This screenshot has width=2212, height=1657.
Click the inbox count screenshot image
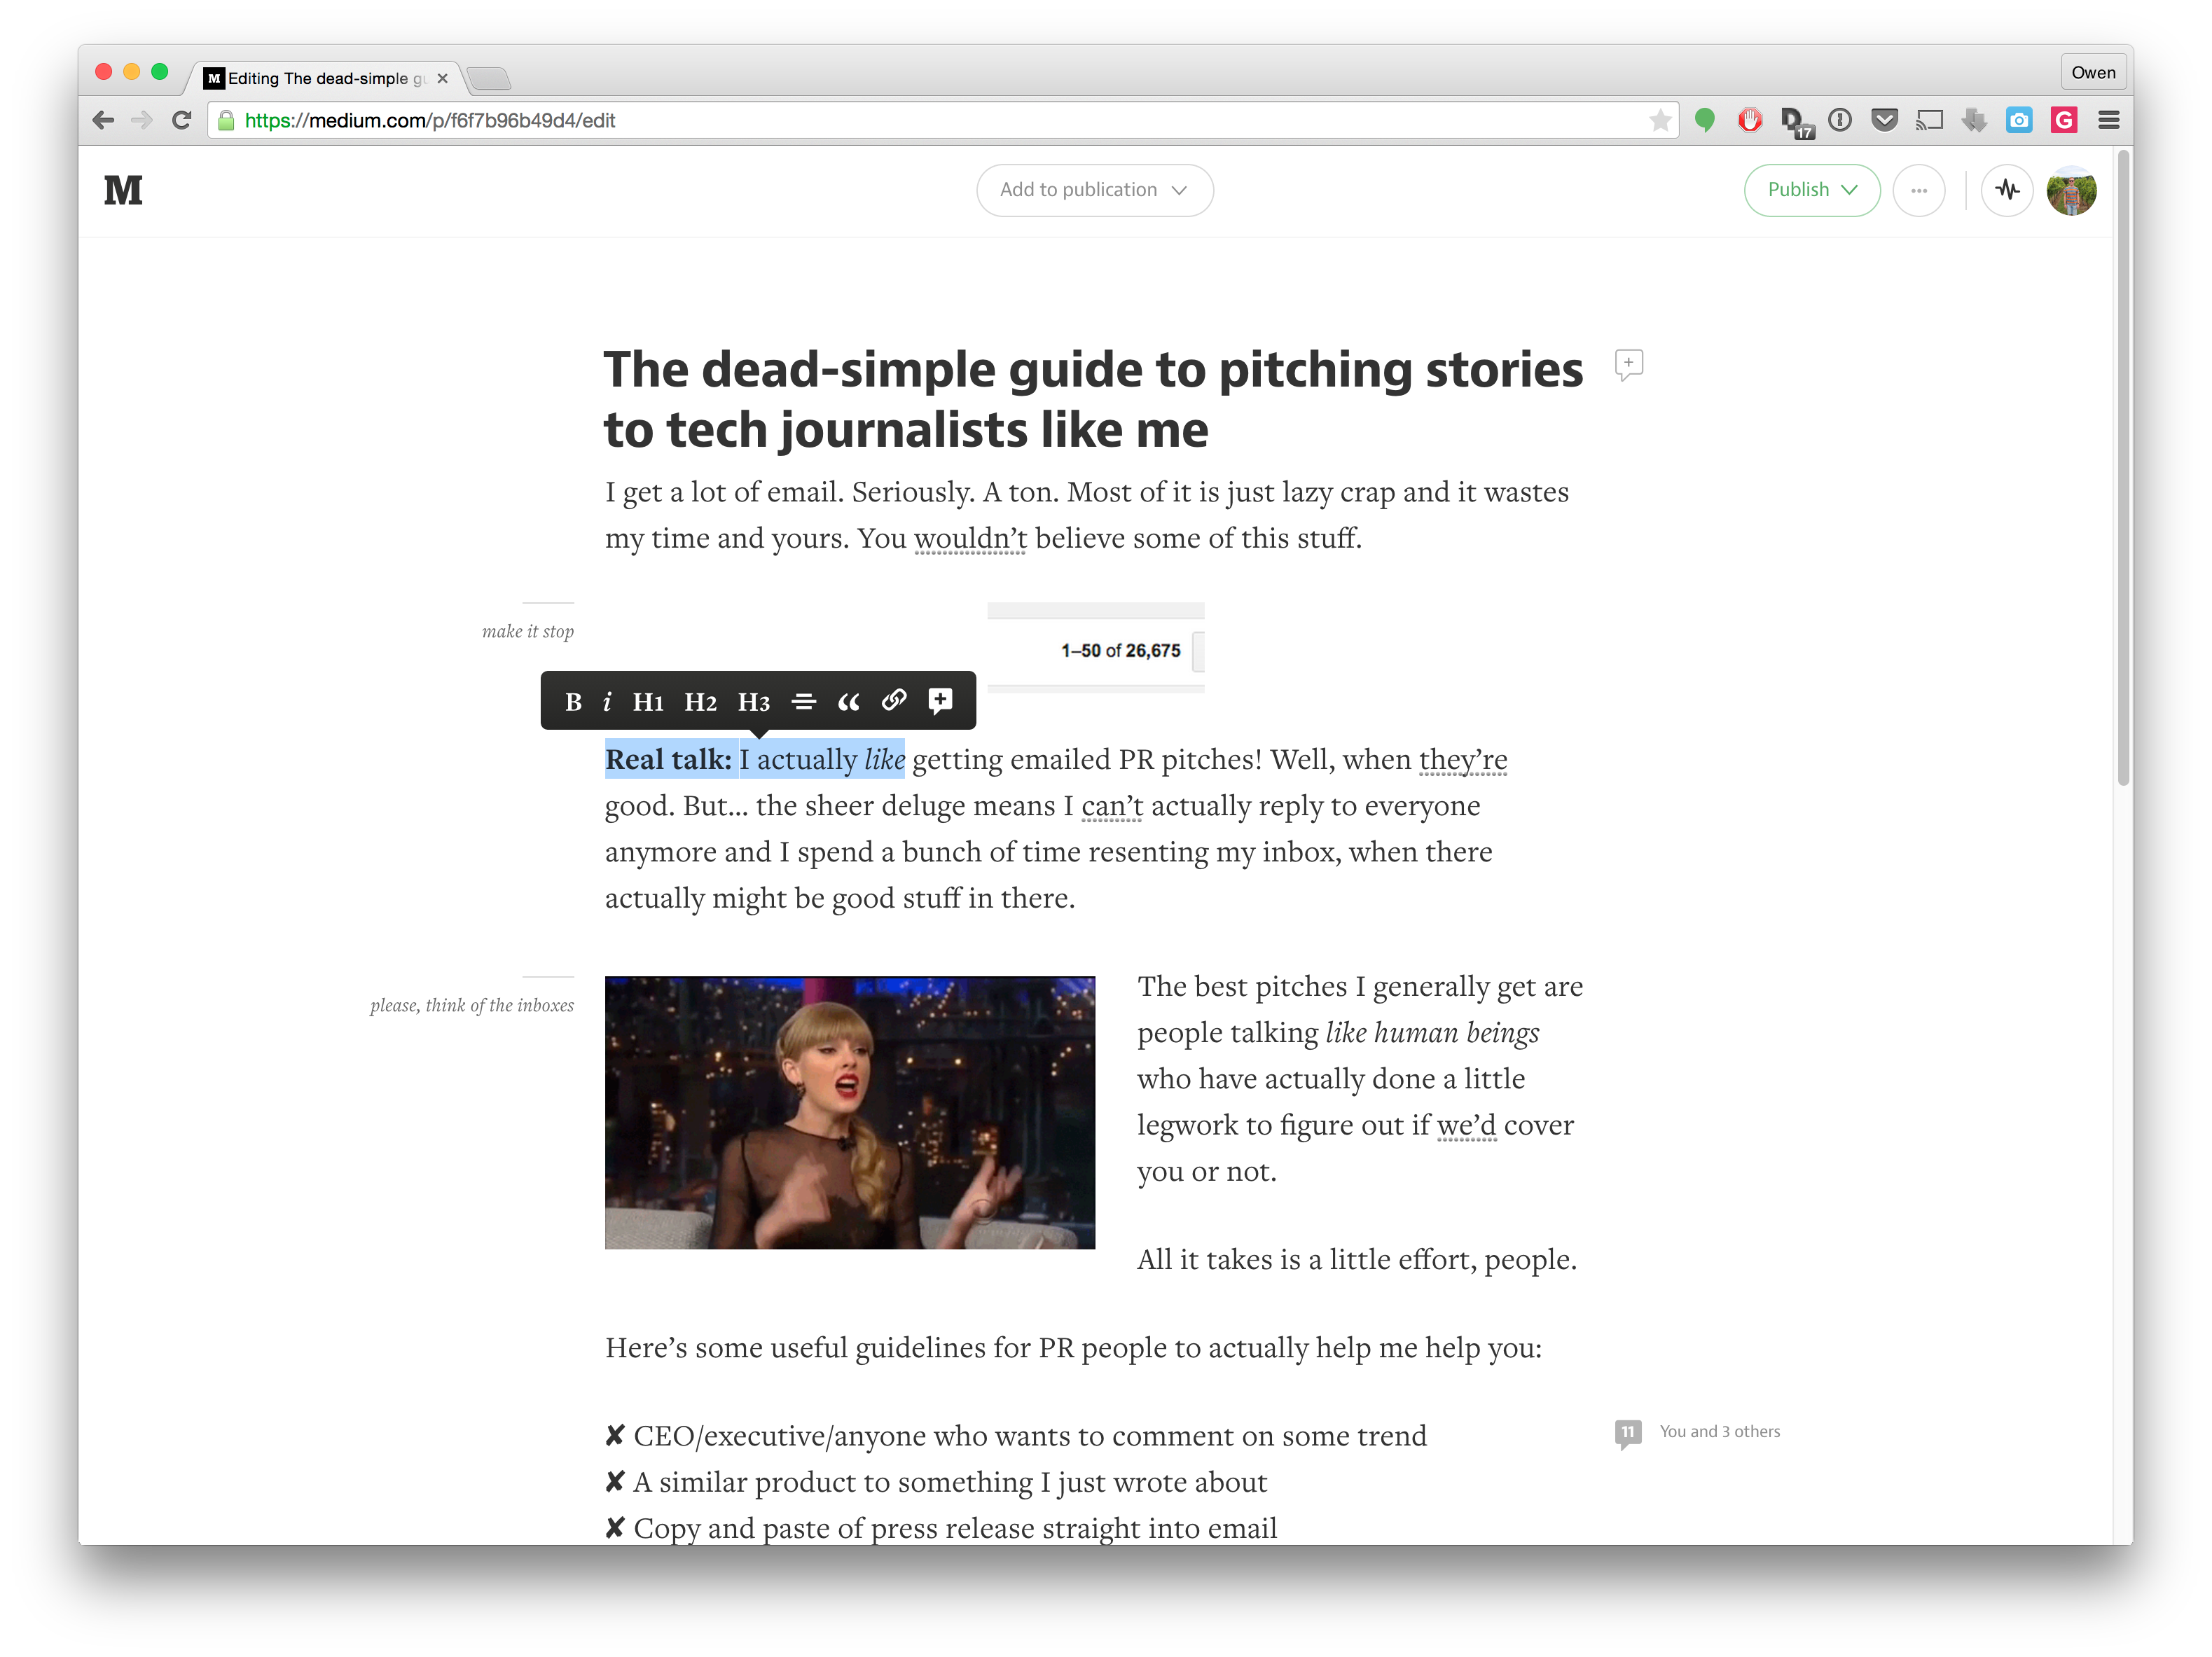point(1095,648)
